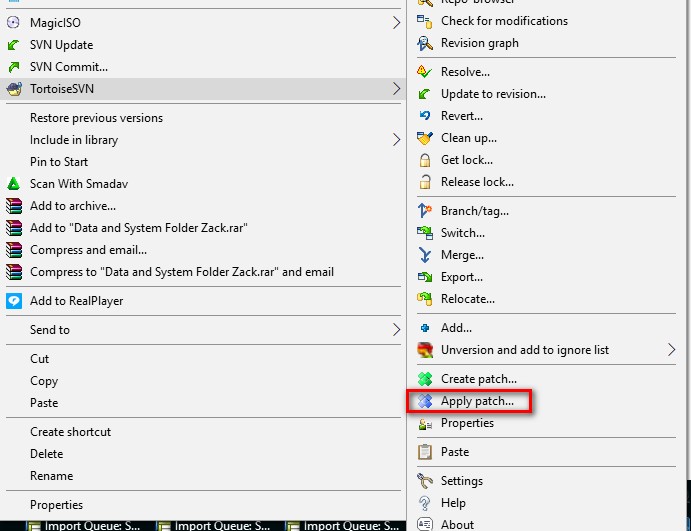
Task: Choose Apply patch... menu entry
Action: point(477,401)
